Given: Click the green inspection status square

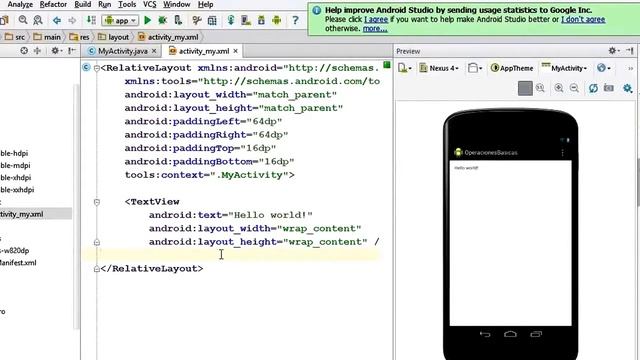Looking at the screenshot, I should [x=387, y=64].
